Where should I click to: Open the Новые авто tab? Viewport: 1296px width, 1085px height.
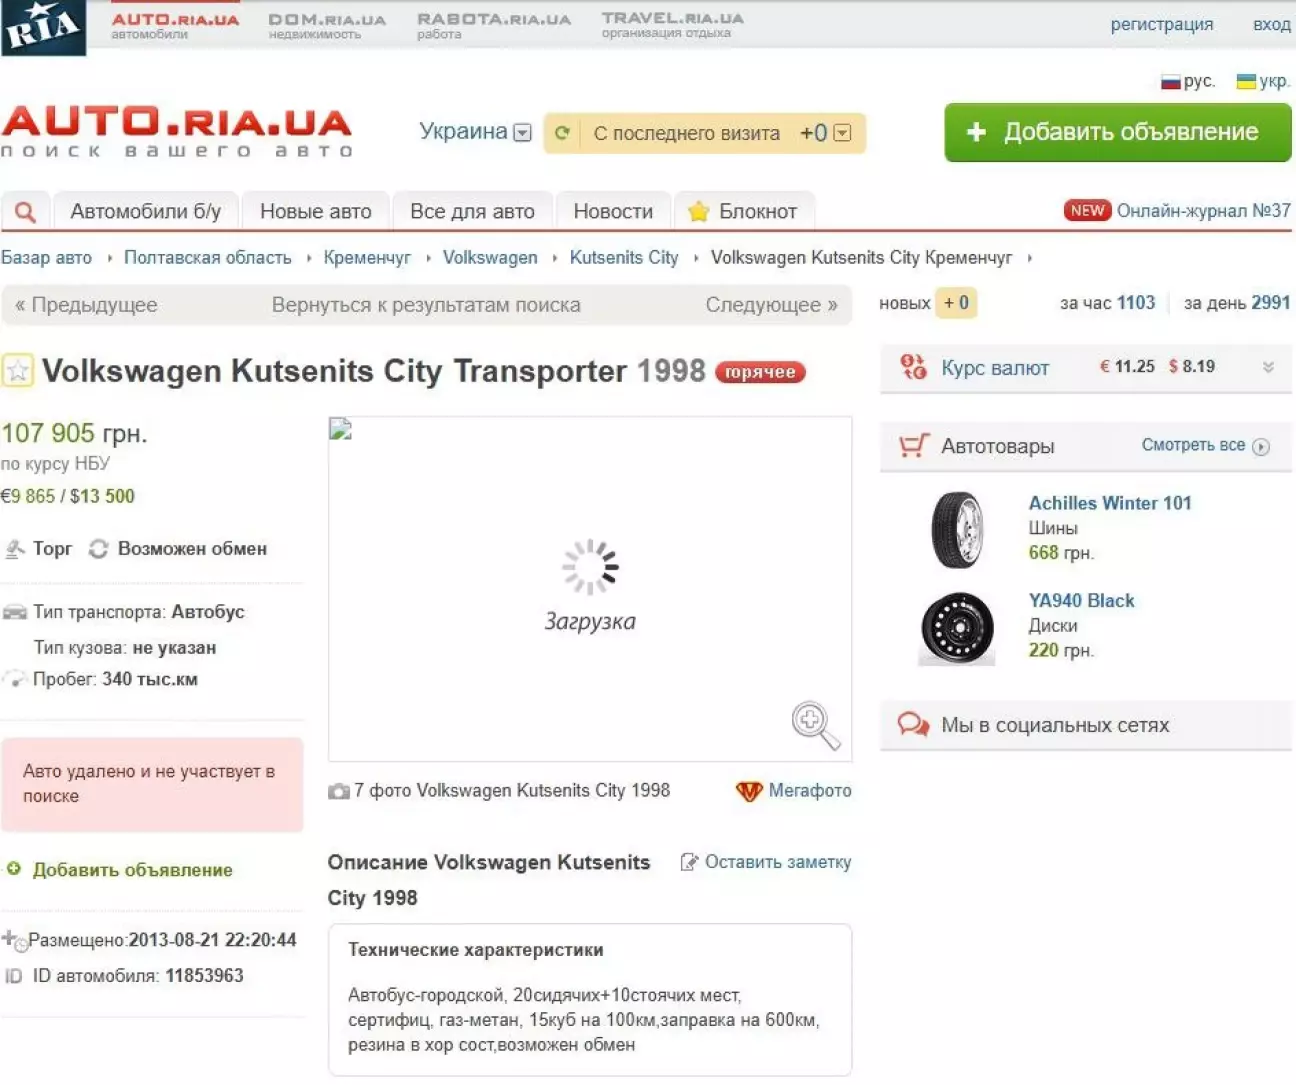(315, 212)
